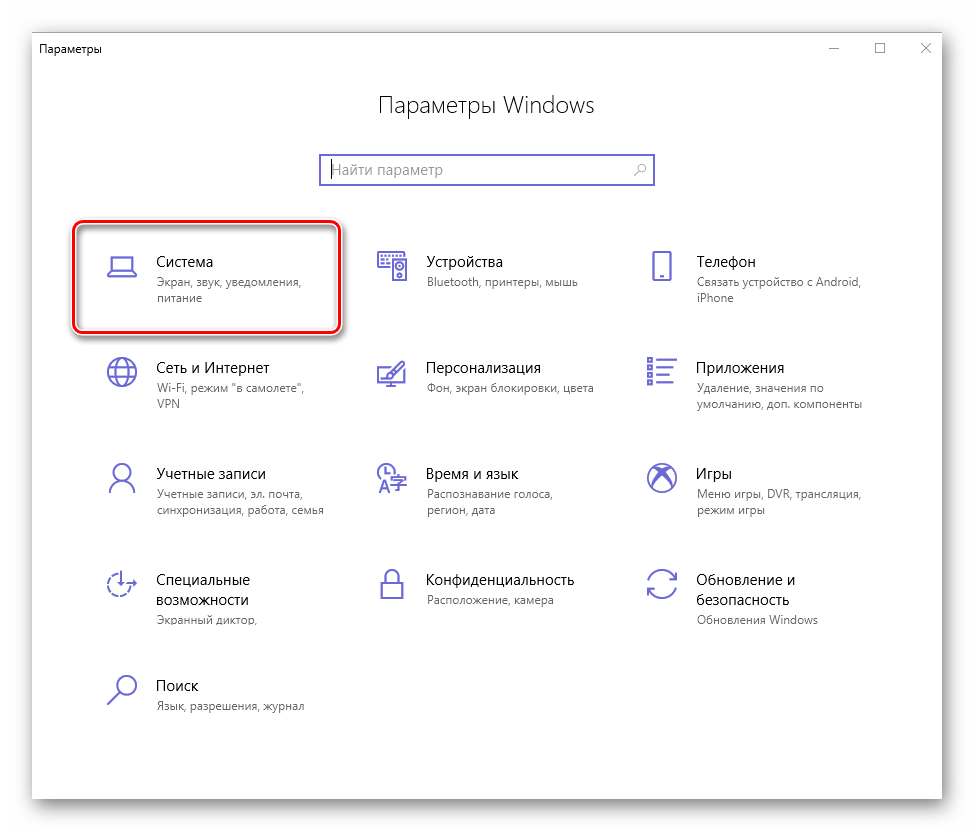The width and height of the screenshot is (974, 831).
Task: Click the Xbox logo icon for Игры
Action: [661, 478]
